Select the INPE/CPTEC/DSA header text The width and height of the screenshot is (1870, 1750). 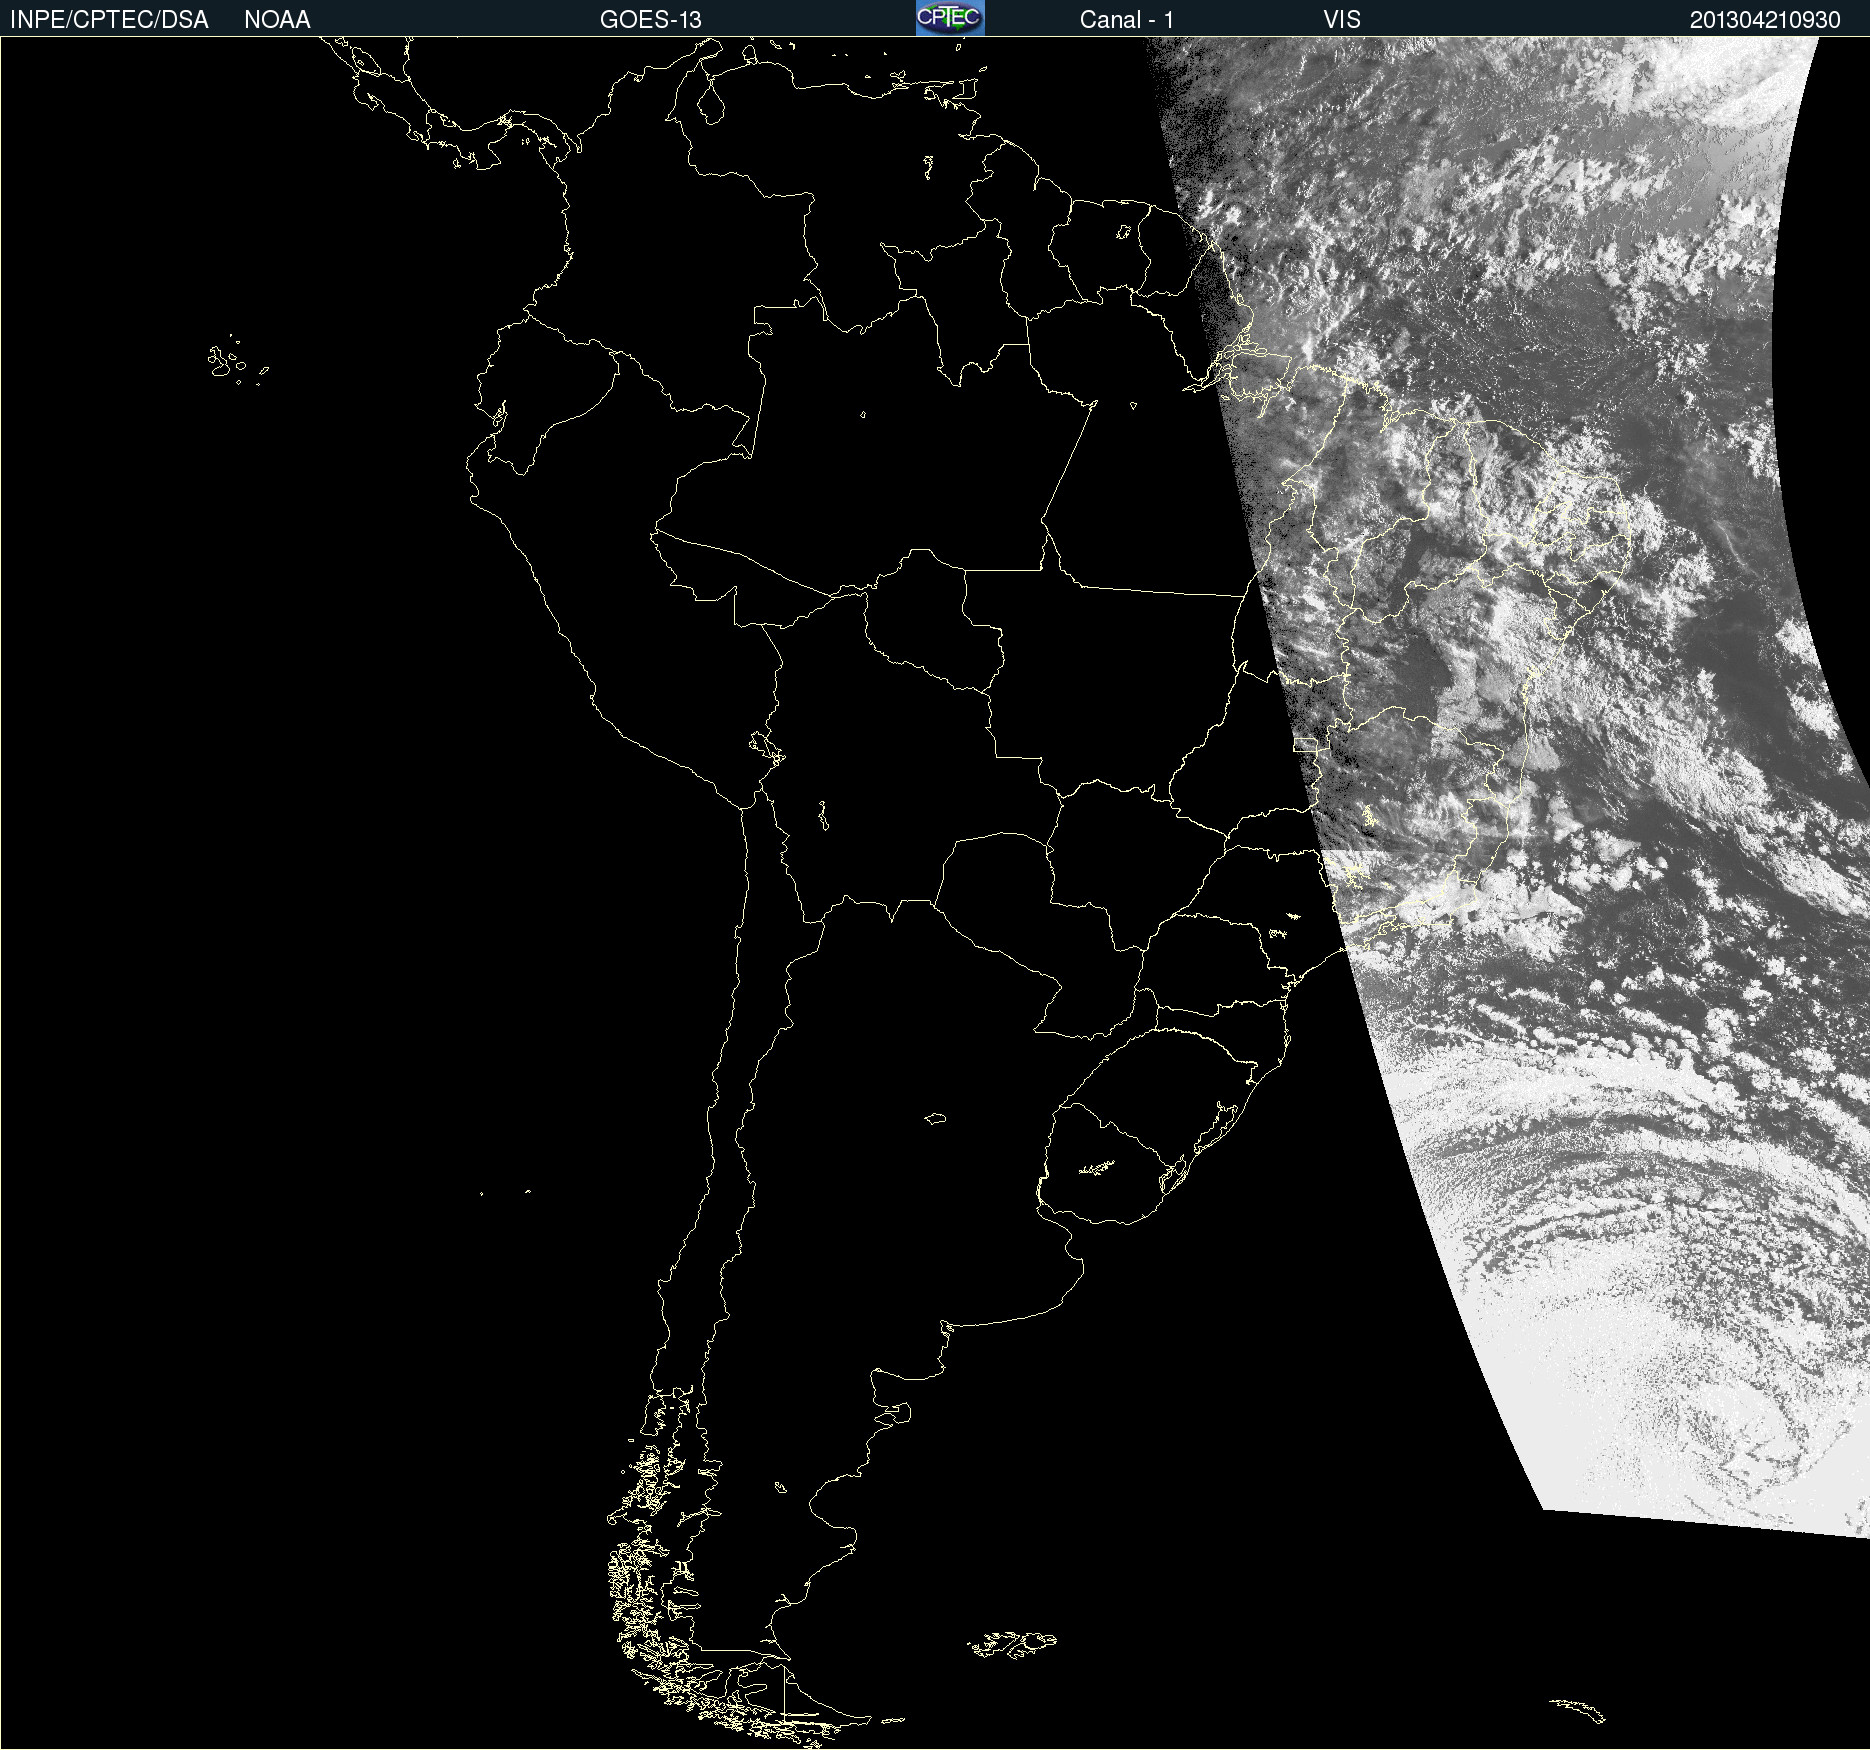[x=109, y=20]
